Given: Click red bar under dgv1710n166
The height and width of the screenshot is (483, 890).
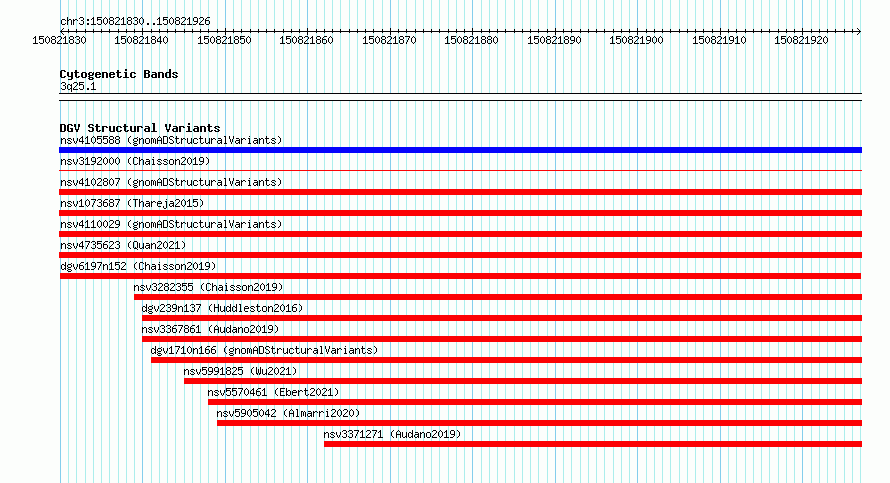Looking at the screenshot, I should (x=506, y=360).
